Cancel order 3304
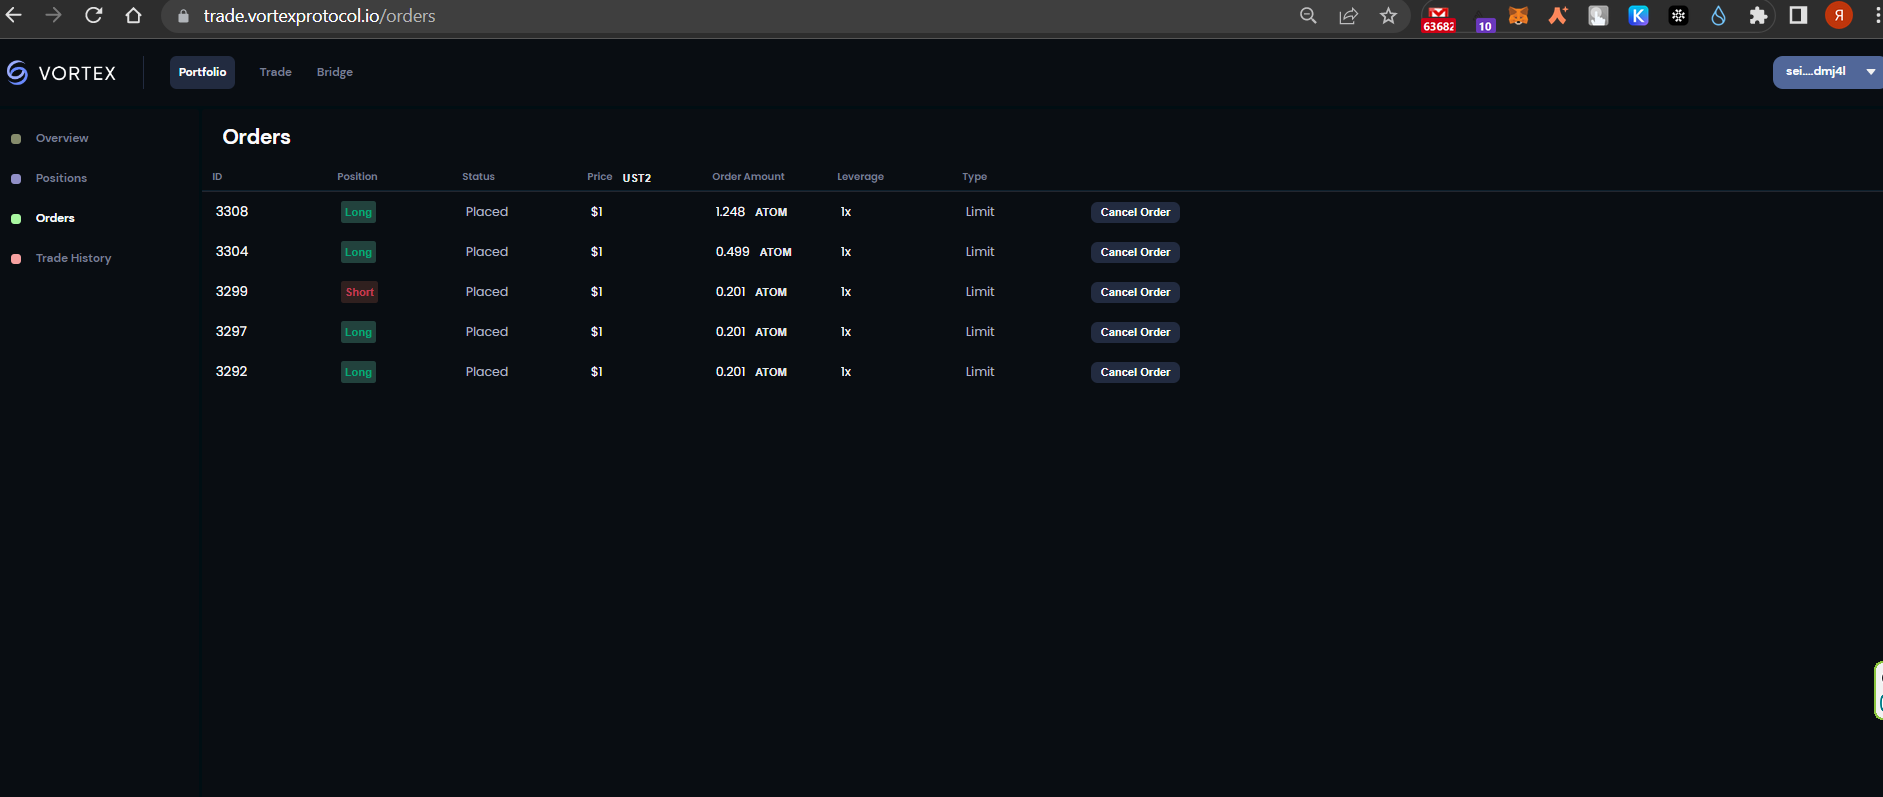 pos(1135,252)
